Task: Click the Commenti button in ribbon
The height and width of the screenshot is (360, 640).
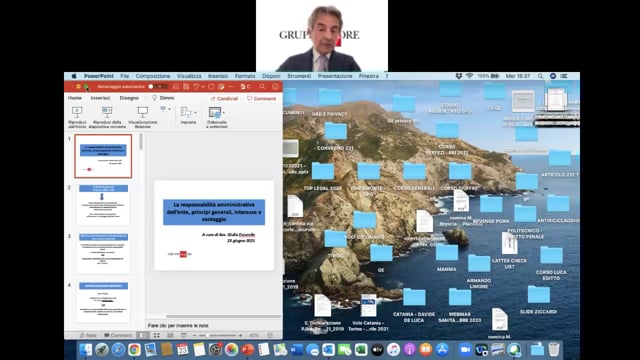Action: (x=262, y=99)
